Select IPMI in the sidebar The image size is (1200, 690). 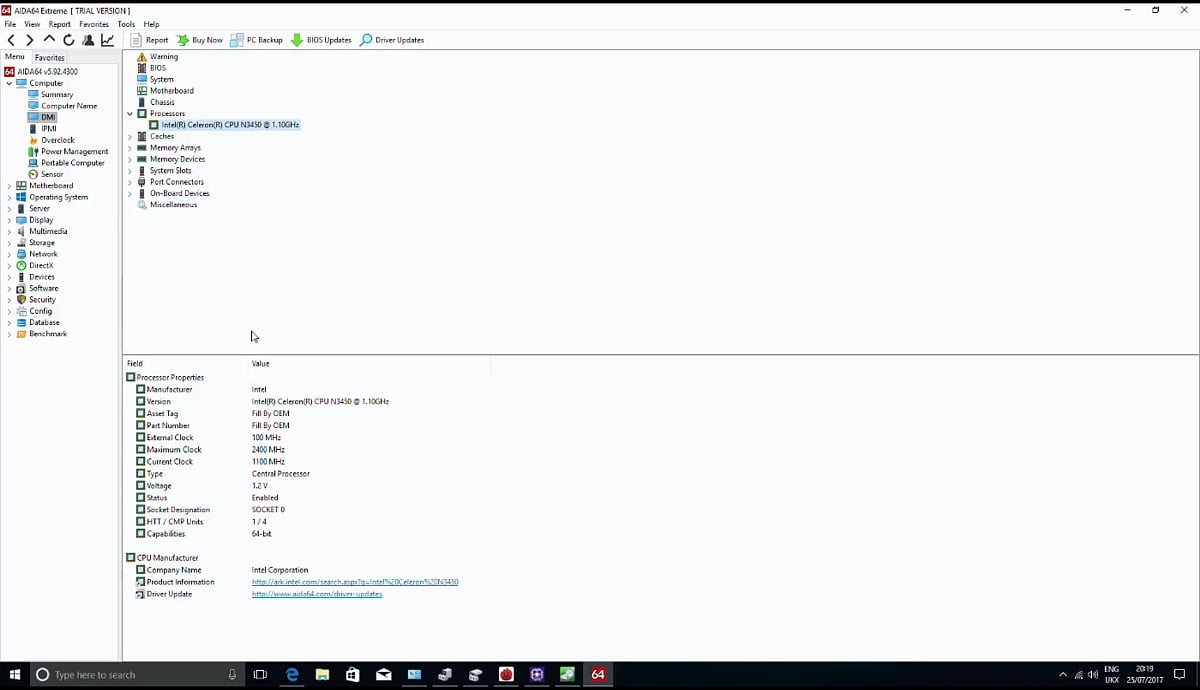(x=49, y=129)
